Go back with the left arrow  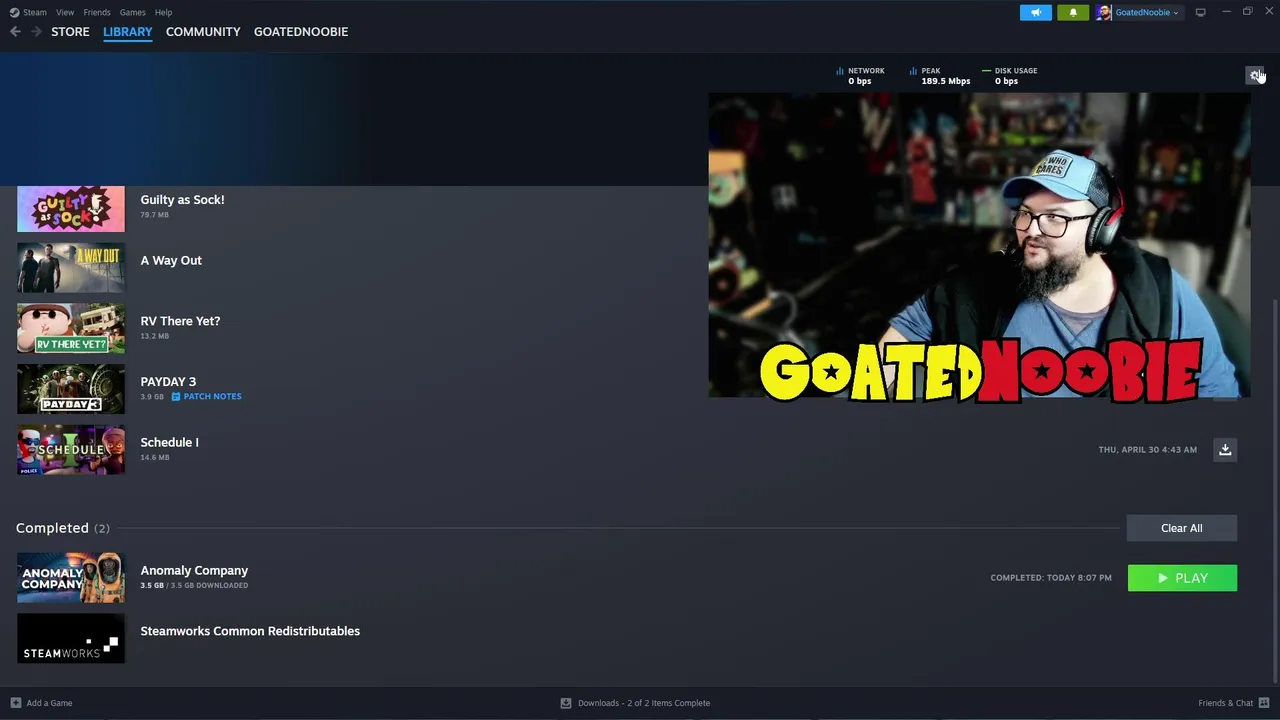tap(15, 32)
